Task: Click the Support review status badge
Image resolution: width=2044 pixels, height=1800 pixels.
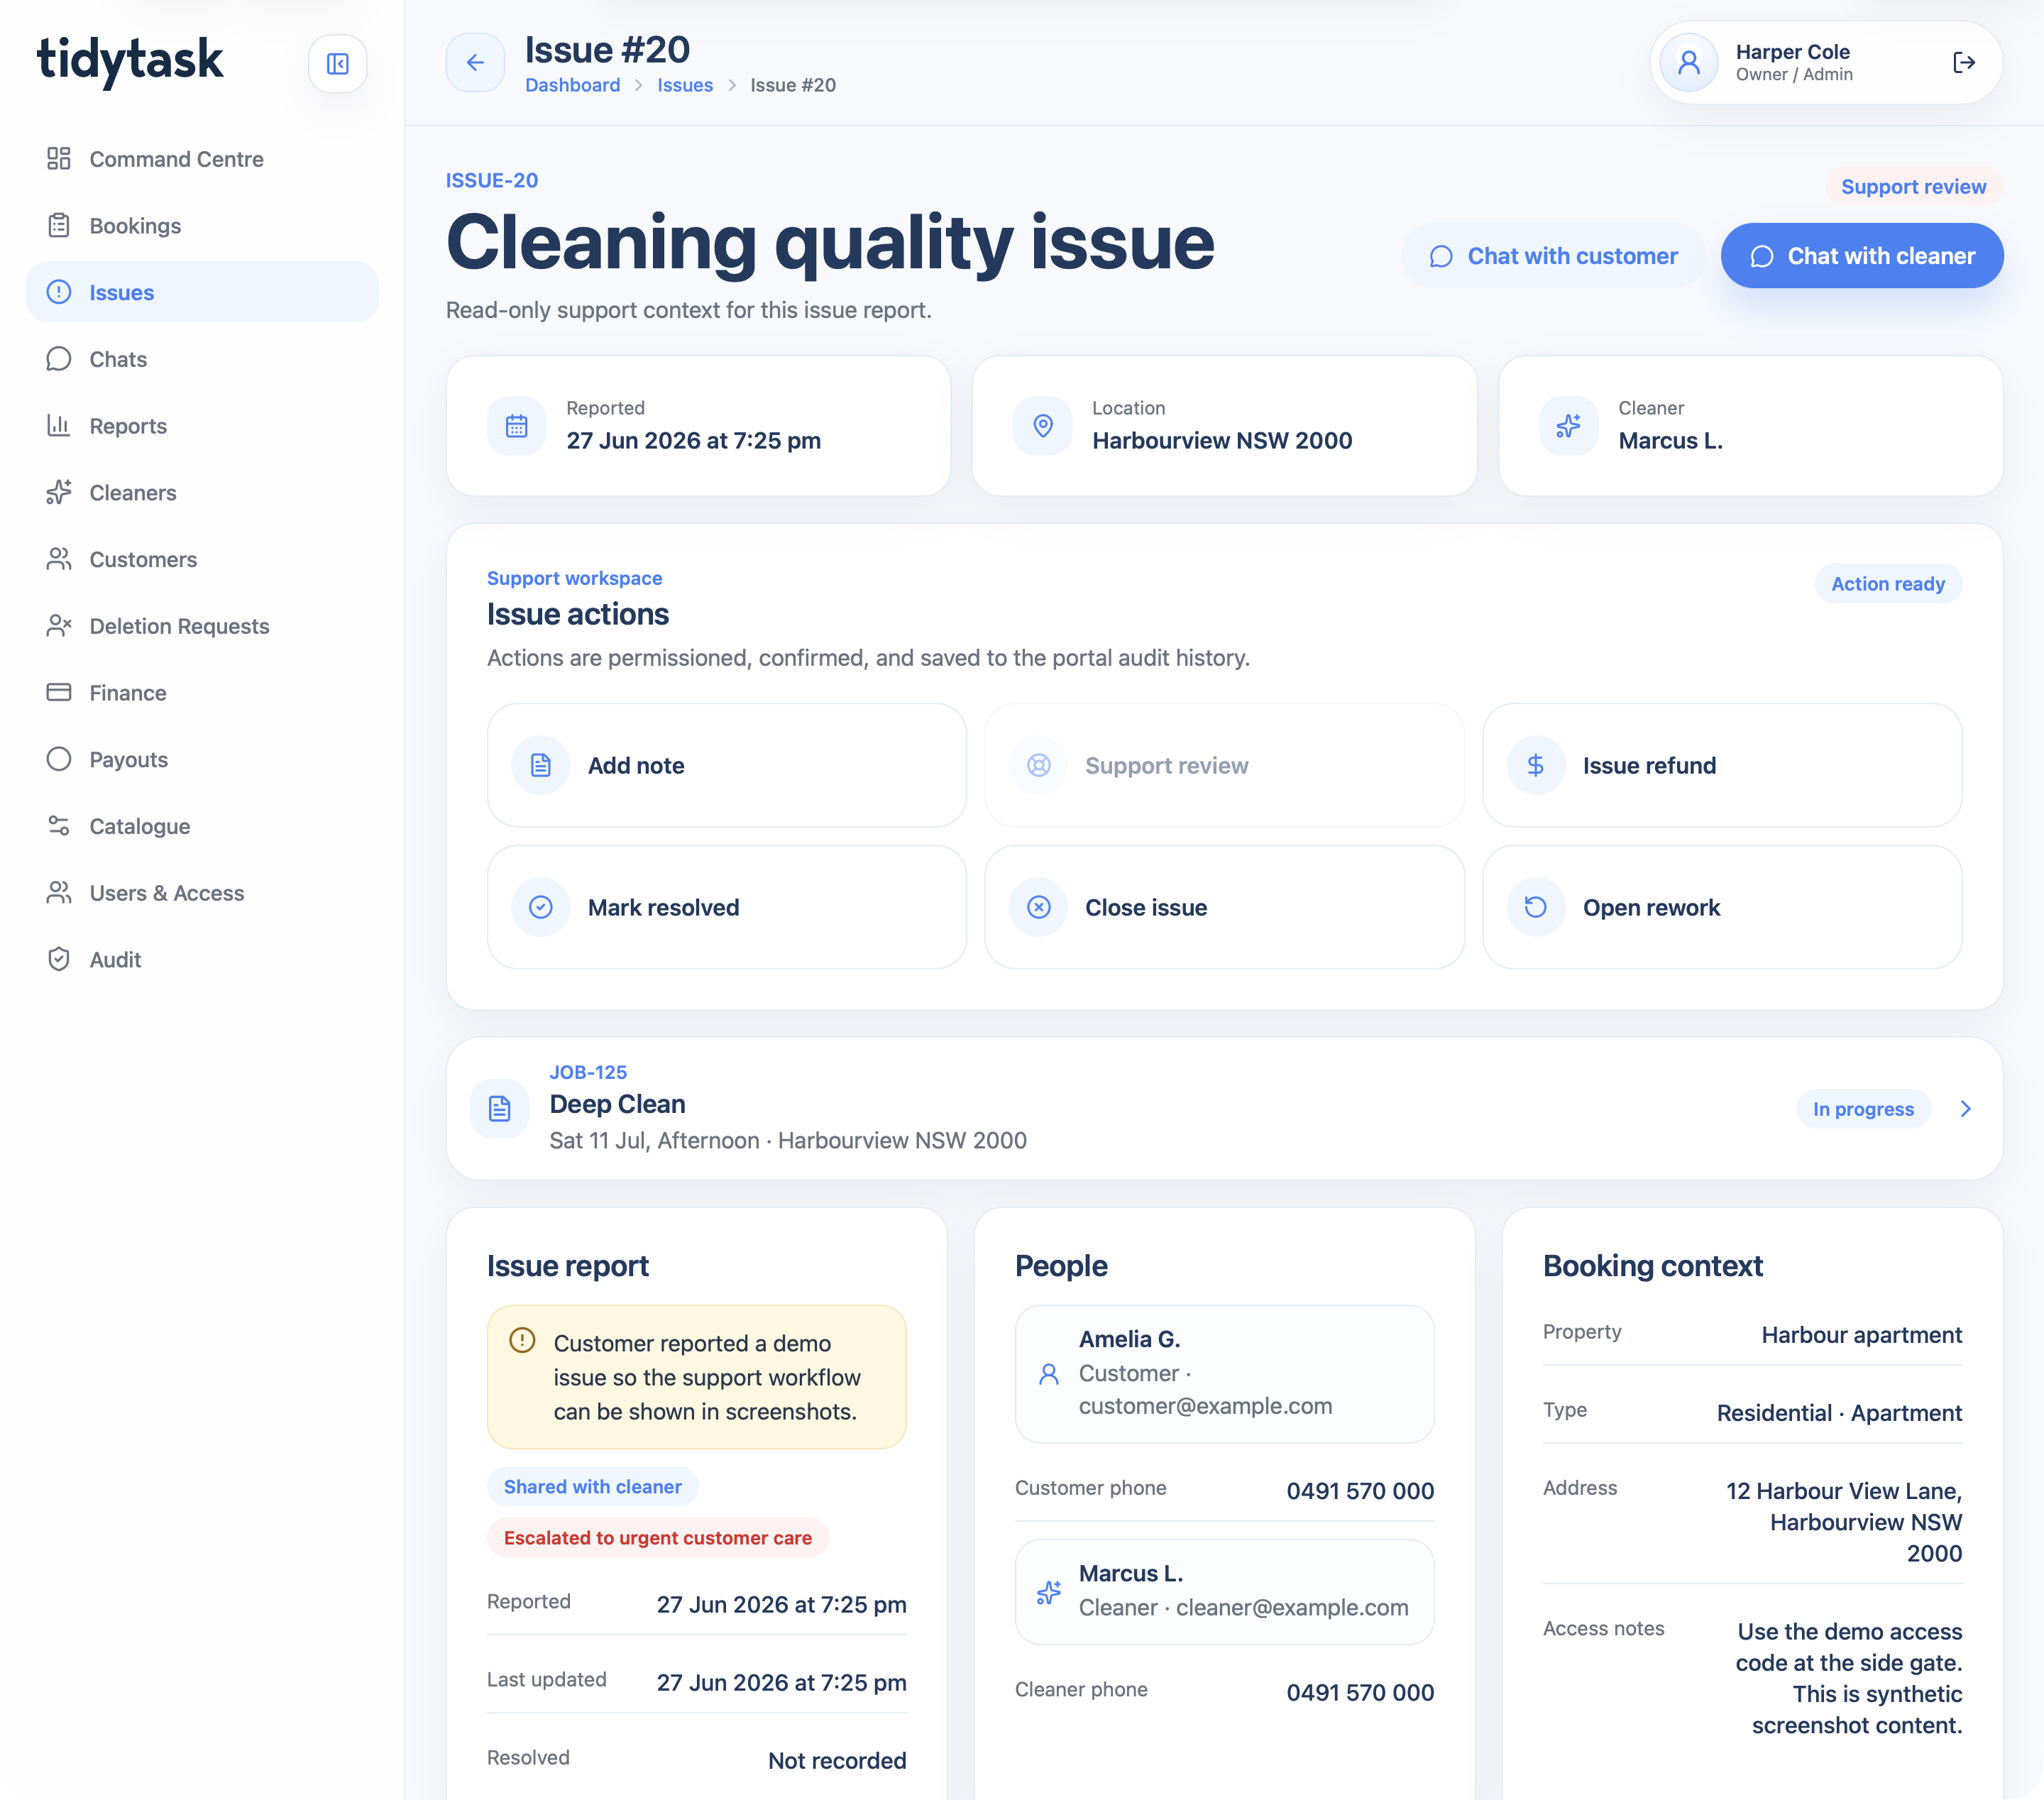Action: (1913, 187)
